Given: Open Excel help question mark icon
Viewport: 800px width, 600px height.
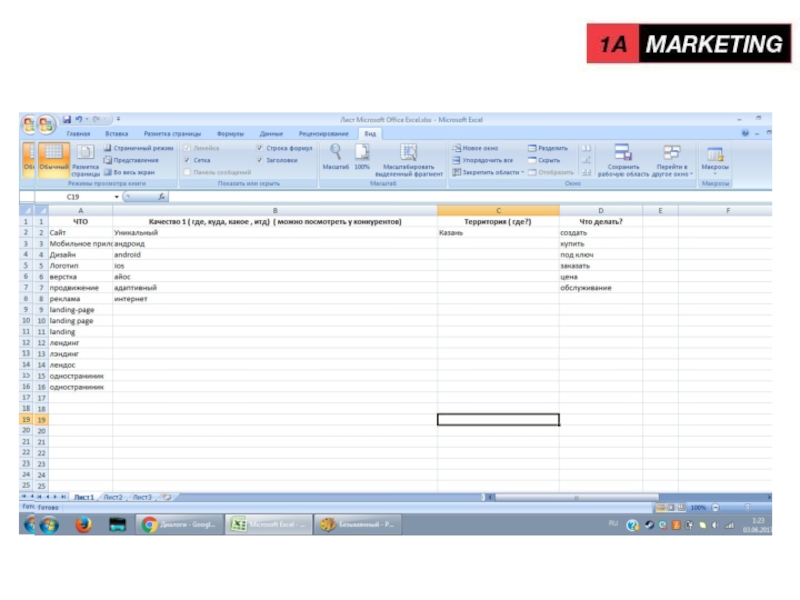Looking at the screenshot, I should tap(745, 133).
